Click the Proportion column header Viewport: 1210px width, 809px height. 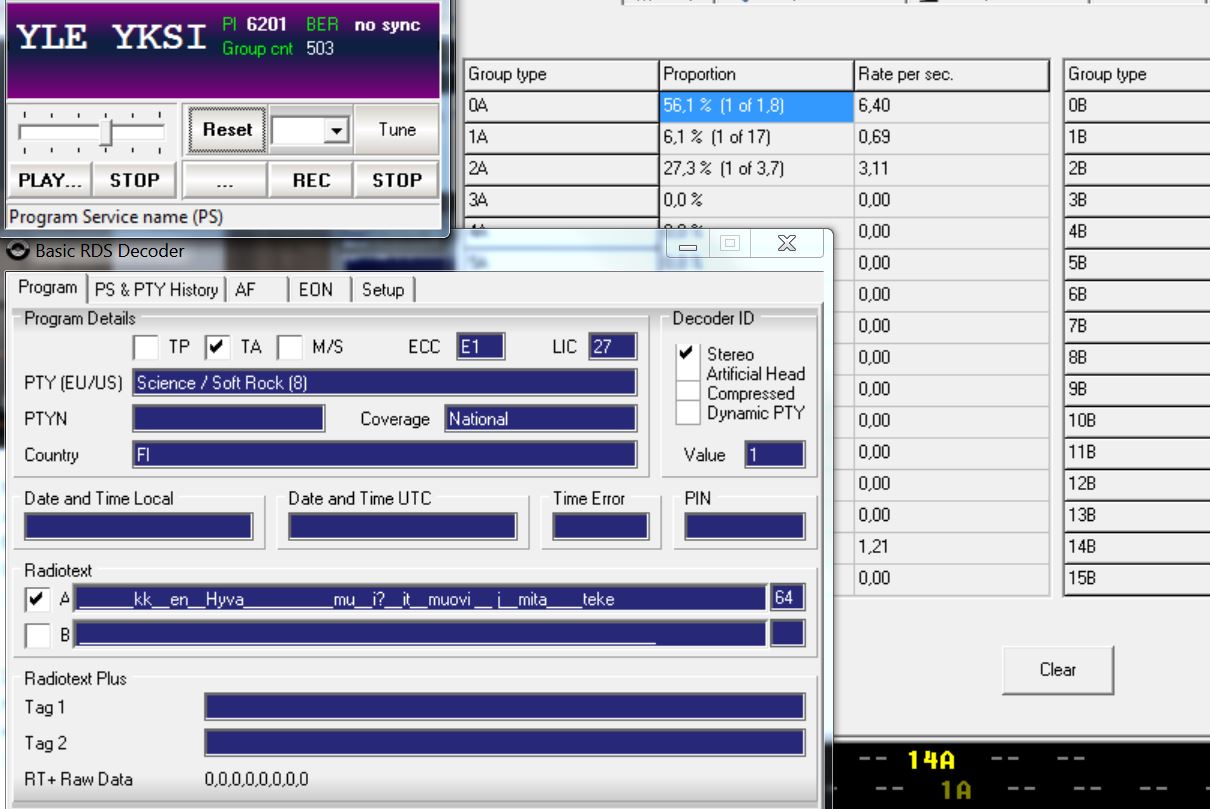[x=757, y=75]
